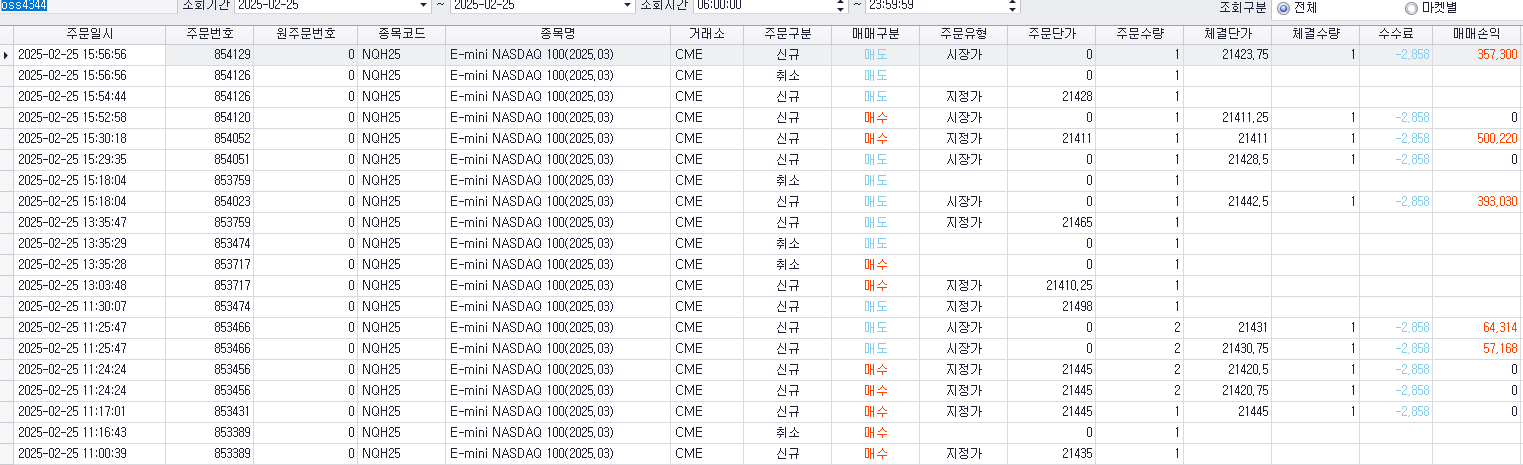Click the 주문유형 column header
1523x465 pixels.
click(x=963, y=34)
